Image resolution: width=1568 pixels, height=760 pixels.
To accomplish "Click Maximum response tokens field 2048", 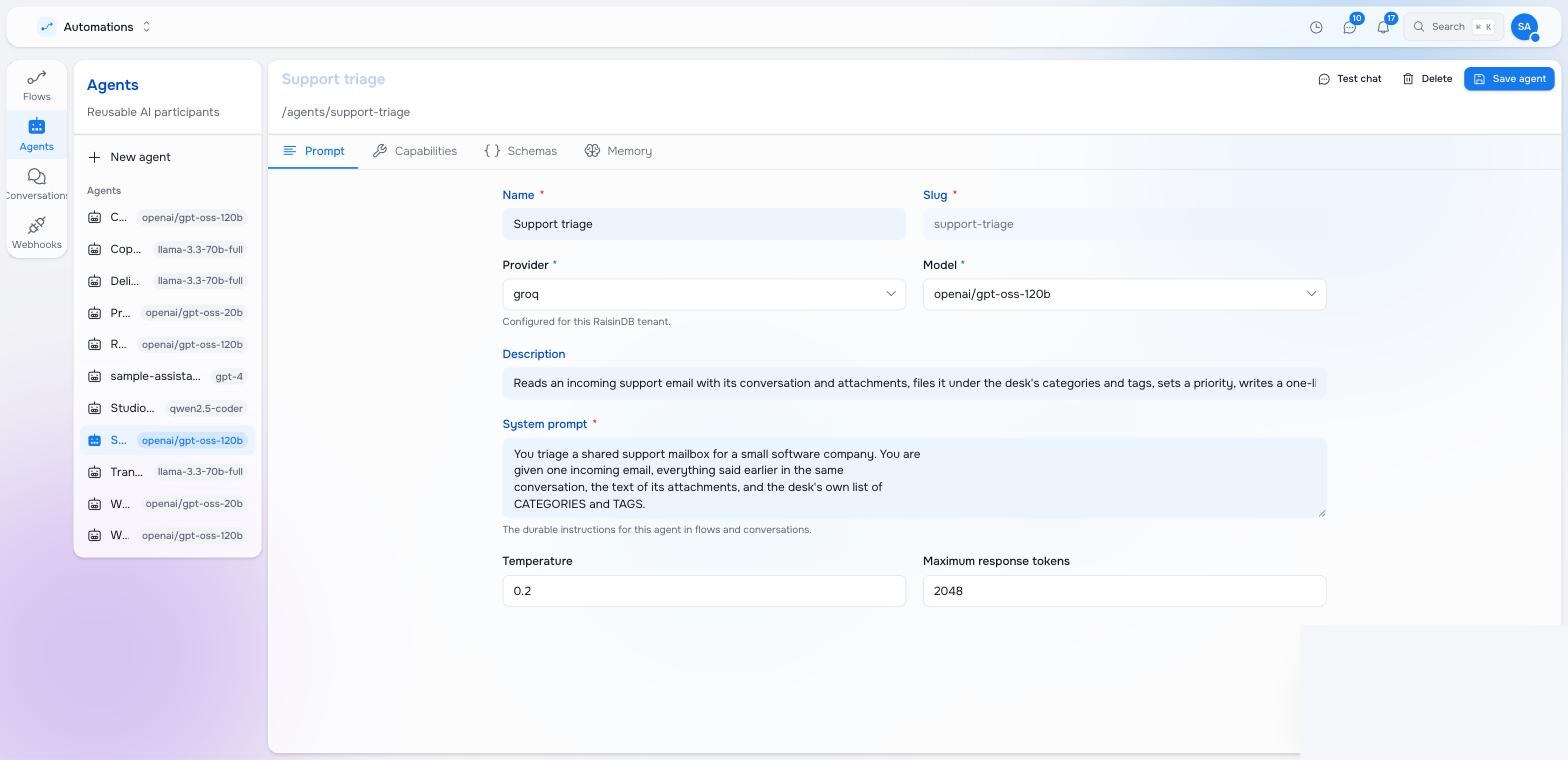I will (x=1124, y=591).
